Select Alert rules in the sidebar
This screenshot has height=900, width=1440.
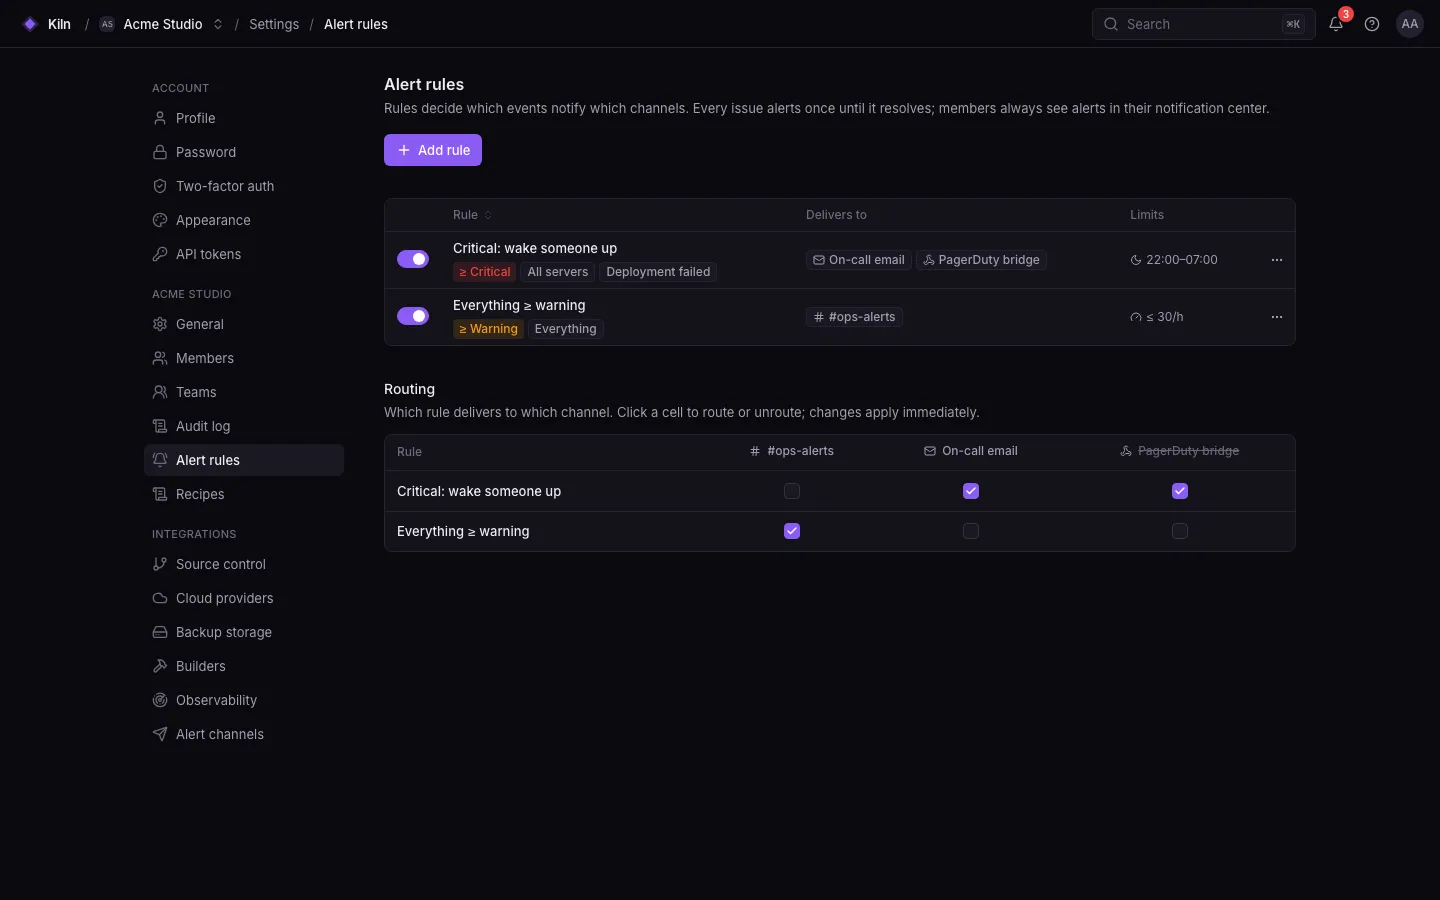click(x=244, y=460)
